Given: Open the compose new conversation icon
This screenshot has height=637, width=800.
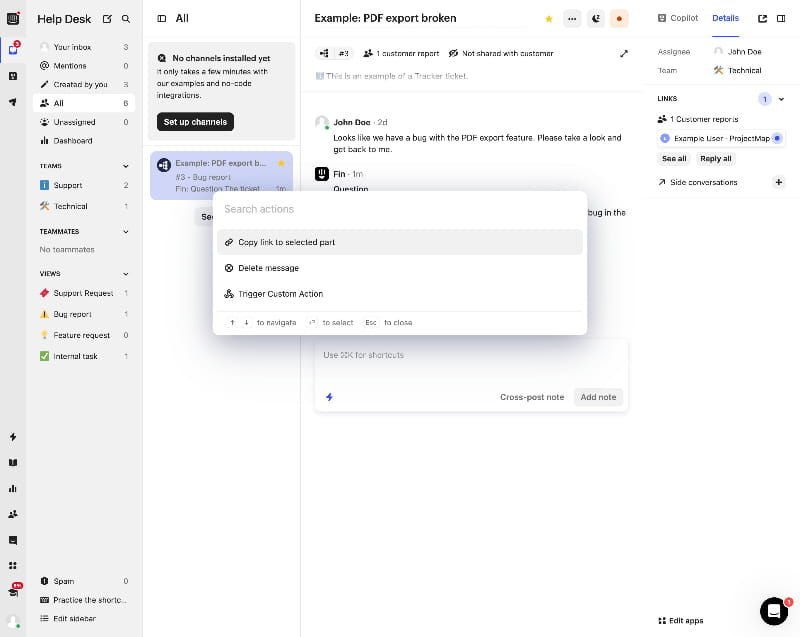Looking at the screenshot, I should pos(107,19).
